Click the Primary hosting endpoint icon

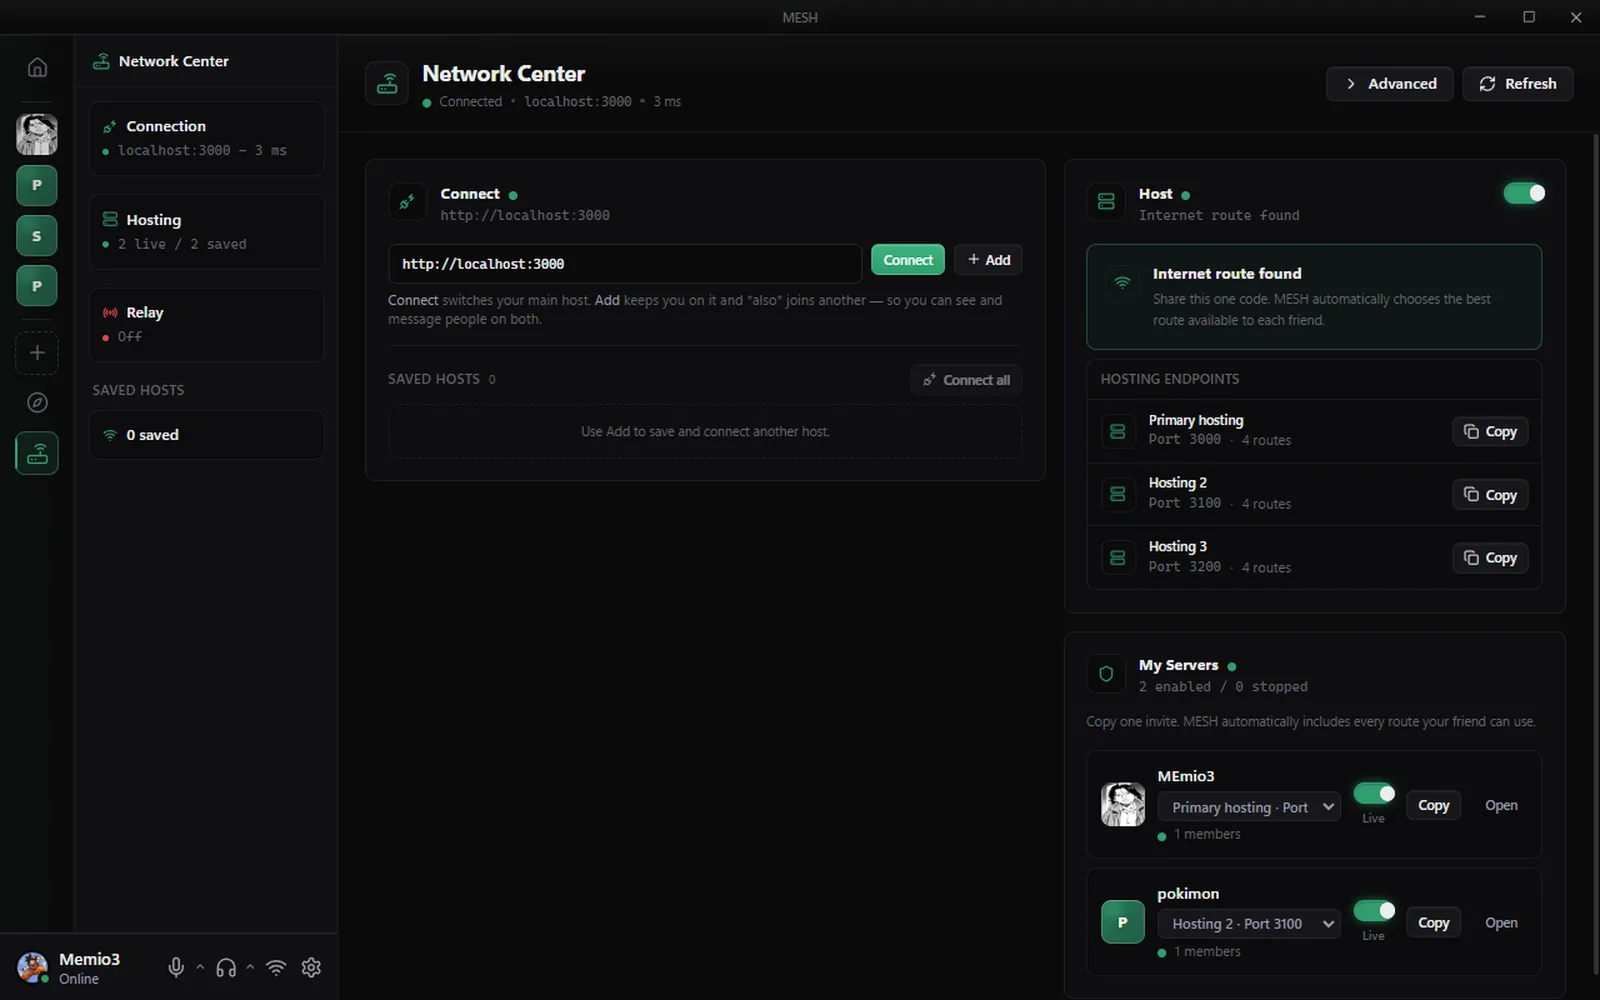(x=1118, y=431)
